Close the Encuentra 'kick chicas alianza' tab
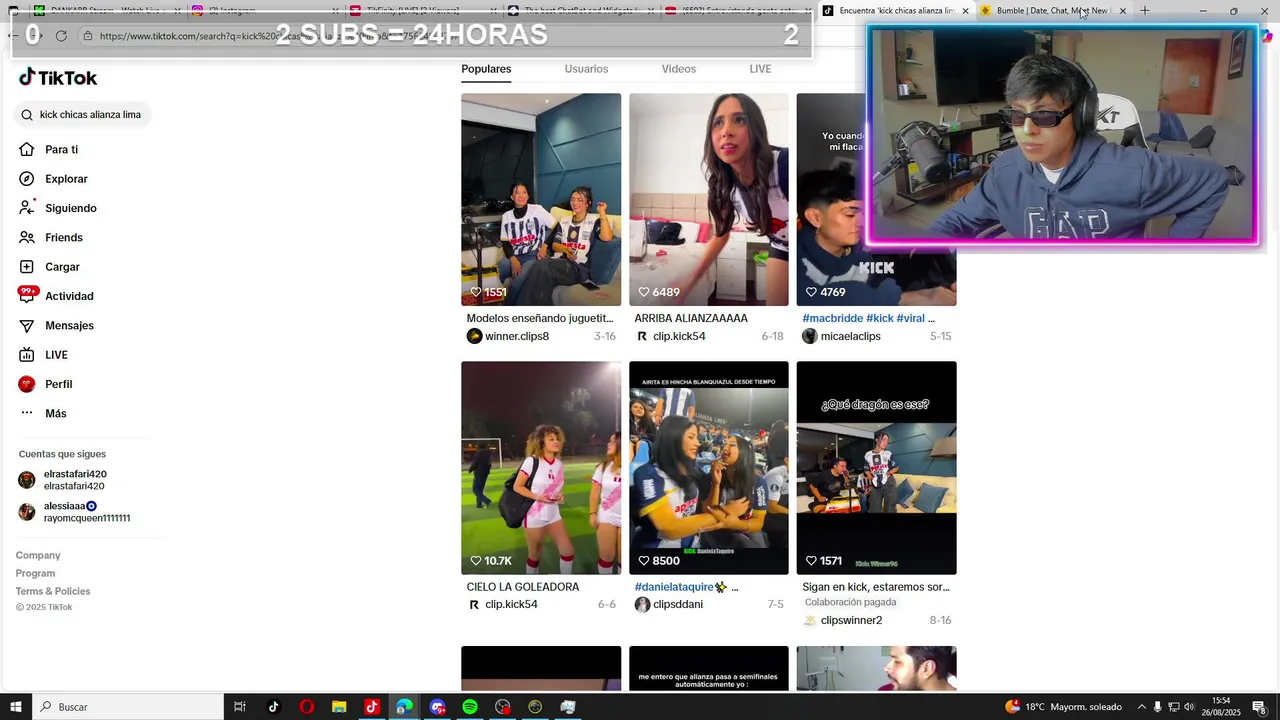The image size is (1280, 720). pyautogui.click(x=965, y=11)
